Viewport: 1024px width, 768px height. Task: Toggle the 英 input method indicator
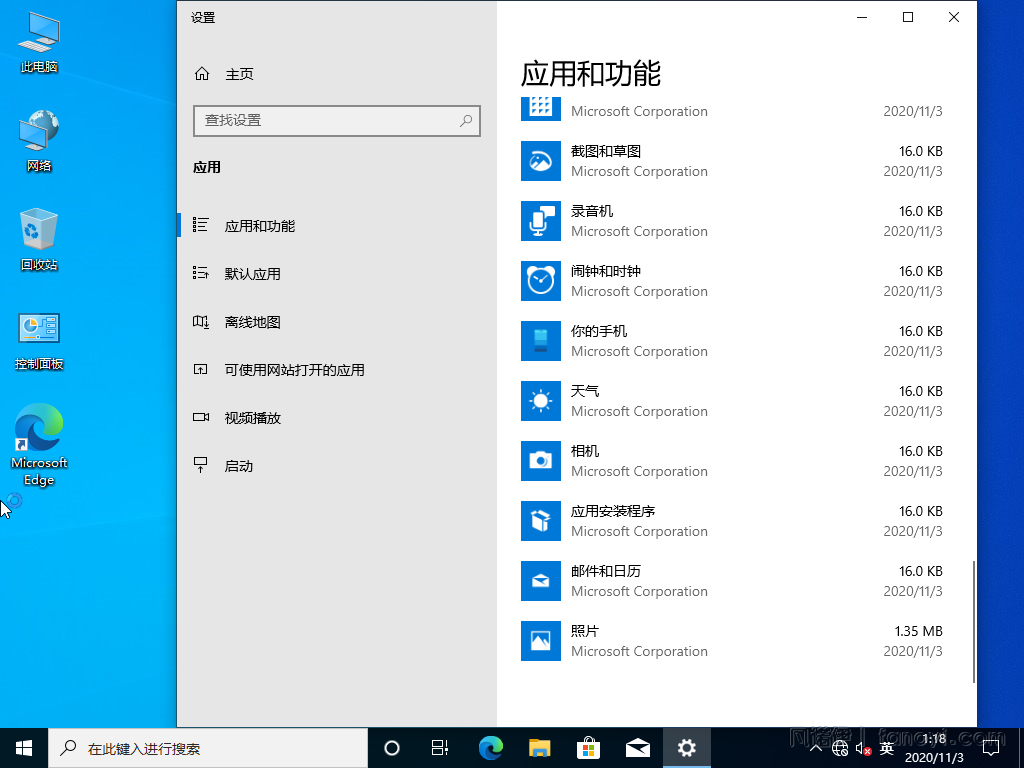[886, 748]
